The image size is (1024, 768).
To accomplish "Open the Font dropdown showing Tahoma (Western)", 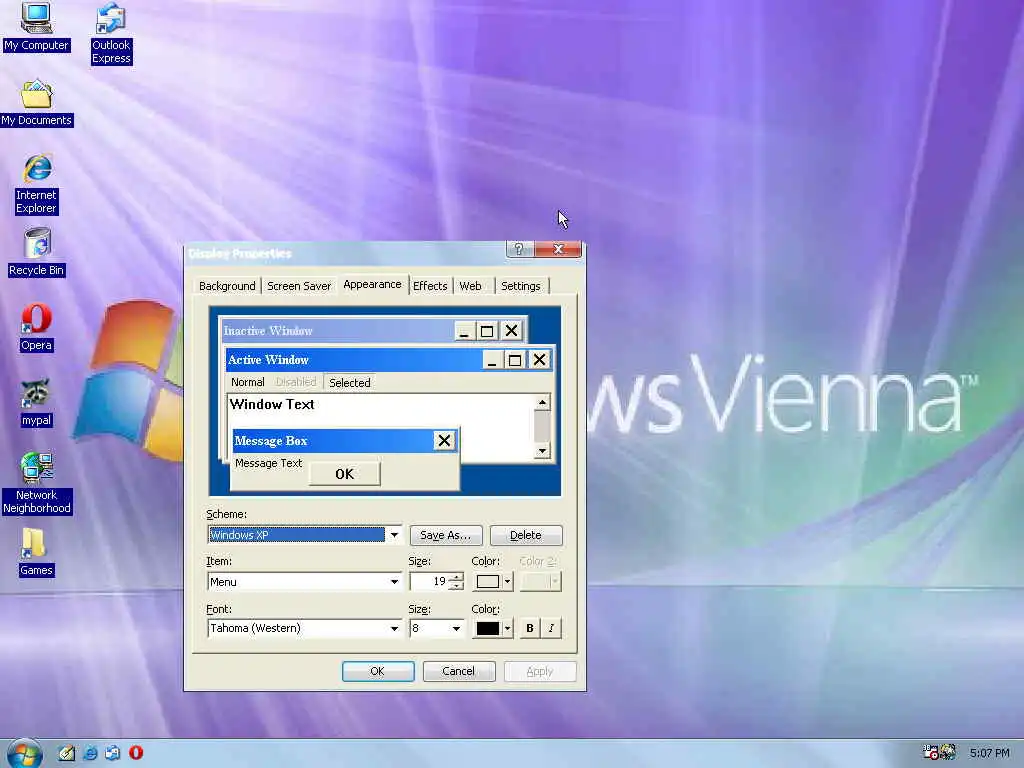I will [394, 628].
